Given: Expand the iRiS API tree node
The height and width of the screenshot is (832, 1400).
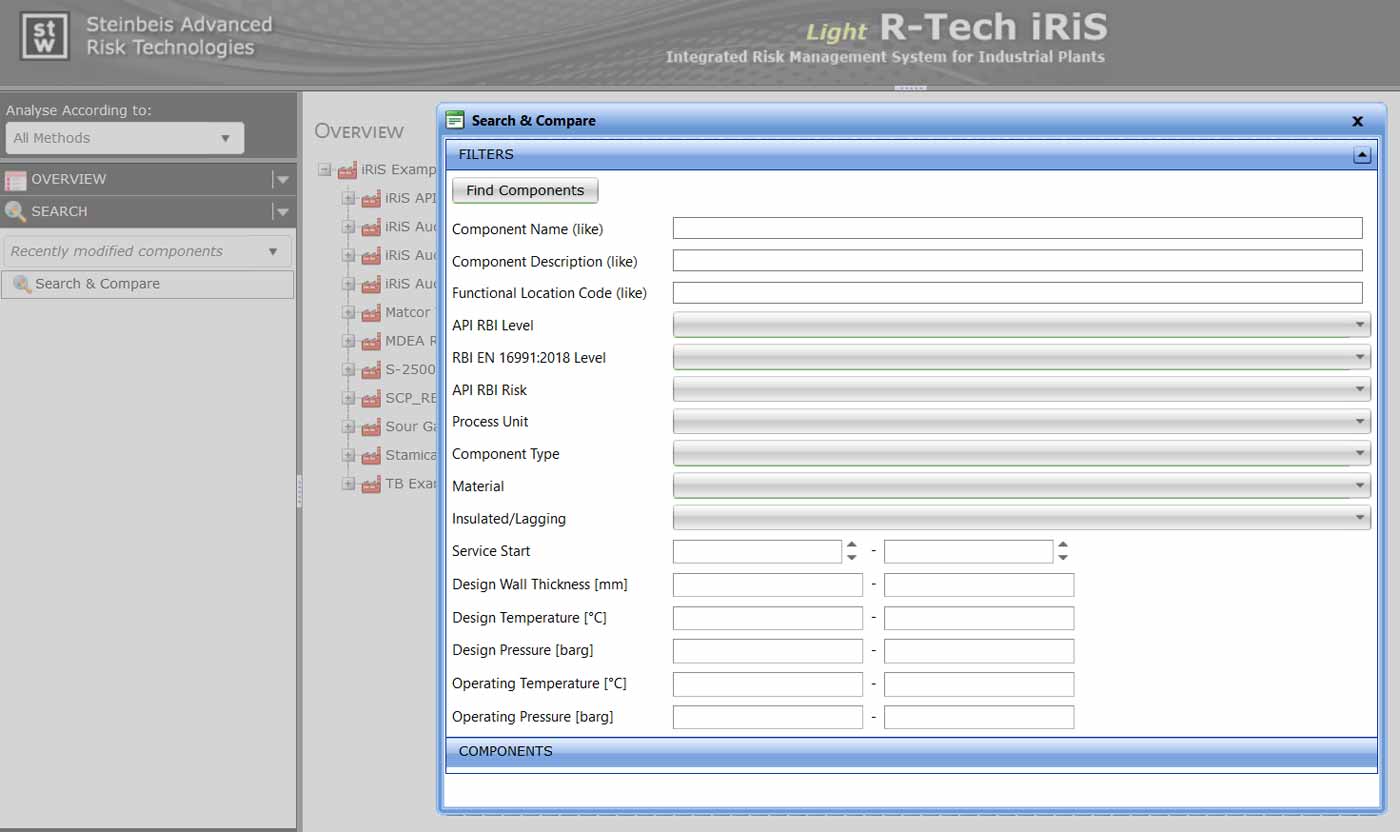Looking at the screenshot, I should click(348, 198).
